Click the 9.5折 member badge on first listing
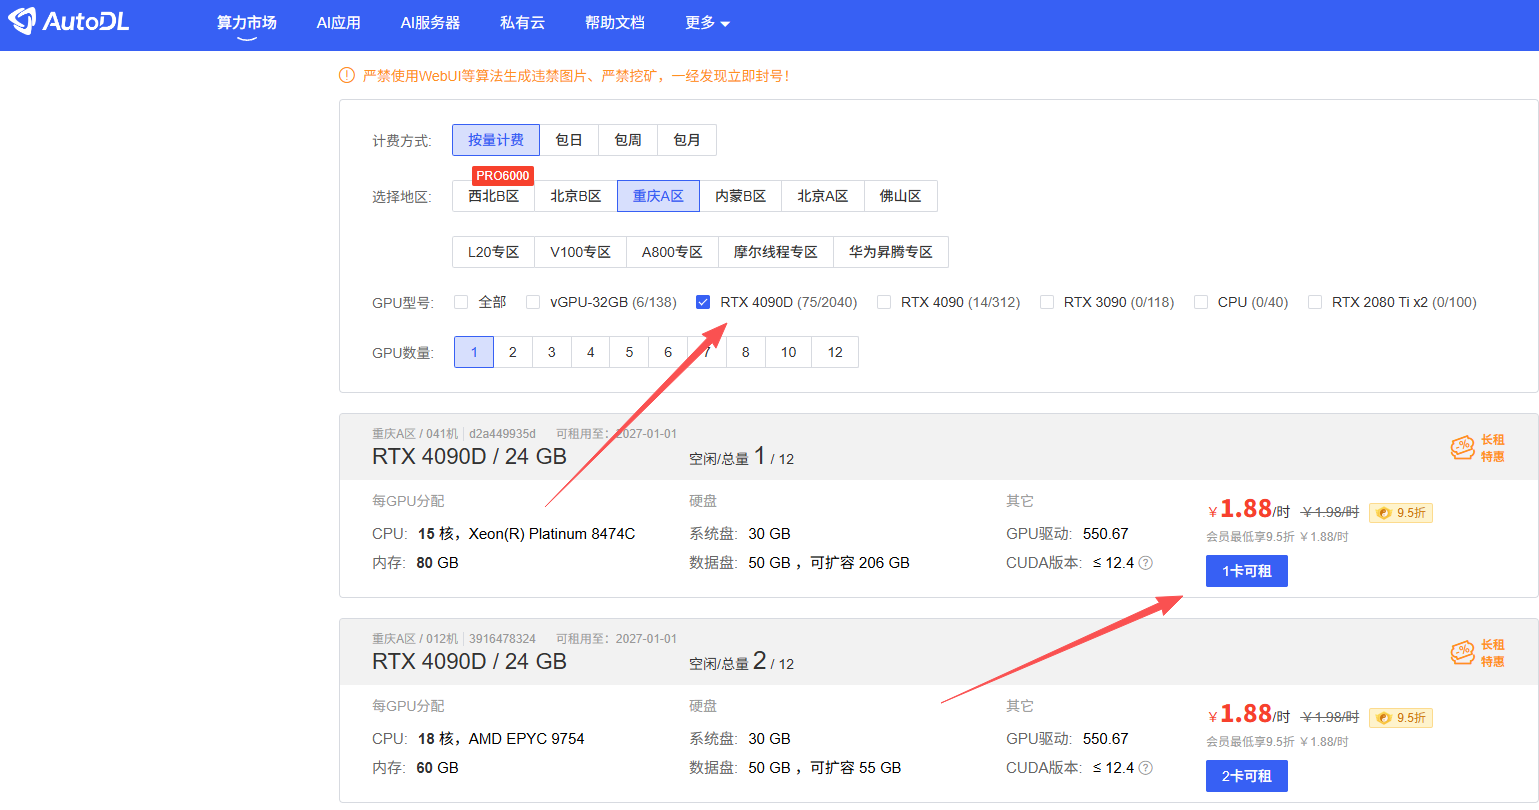Viewport: 1539px width, 810px height. tap(1400, 513)
